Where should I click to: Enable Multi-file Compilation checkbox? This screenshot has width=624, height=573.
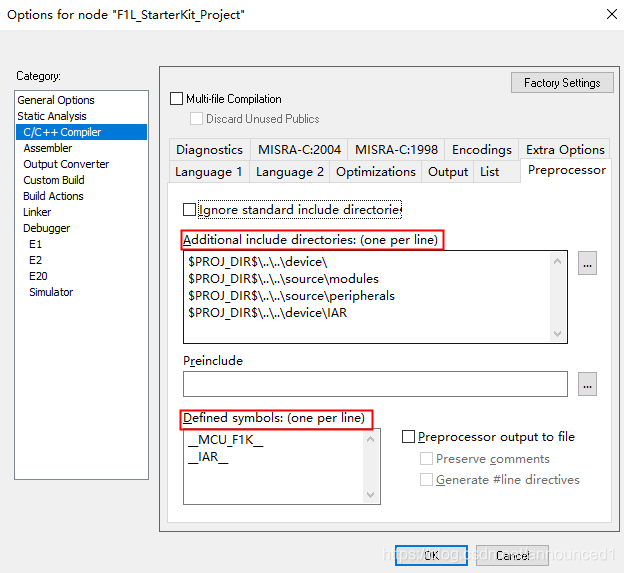click(x=176, y=99)
